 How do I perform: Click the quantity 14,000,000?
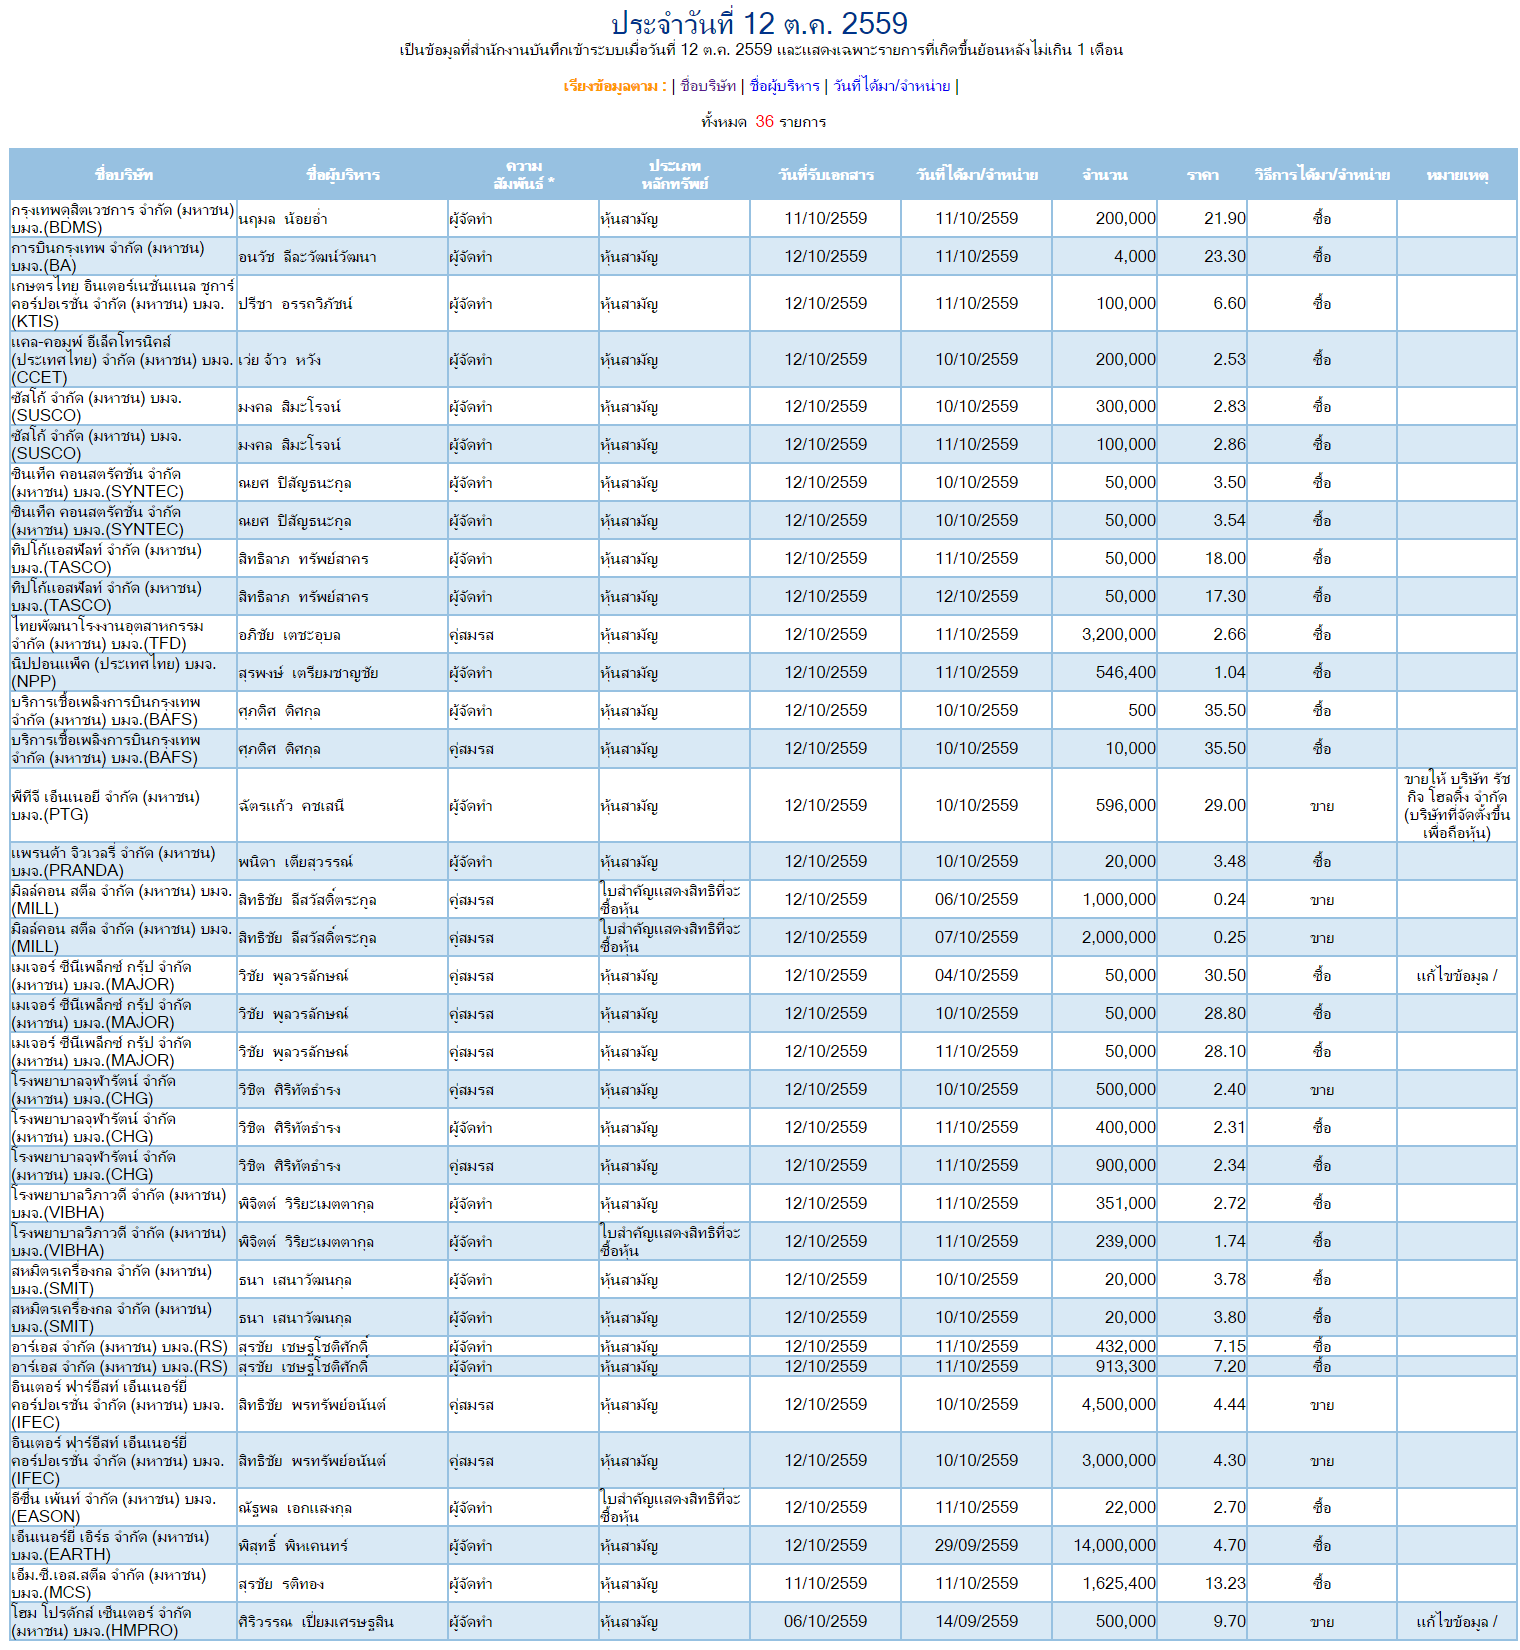click(1114, 1546)
